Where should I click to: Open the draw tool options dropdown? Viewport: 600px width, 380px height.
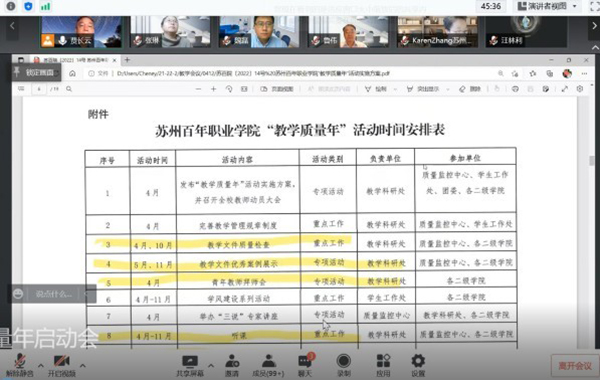point(396,89)
